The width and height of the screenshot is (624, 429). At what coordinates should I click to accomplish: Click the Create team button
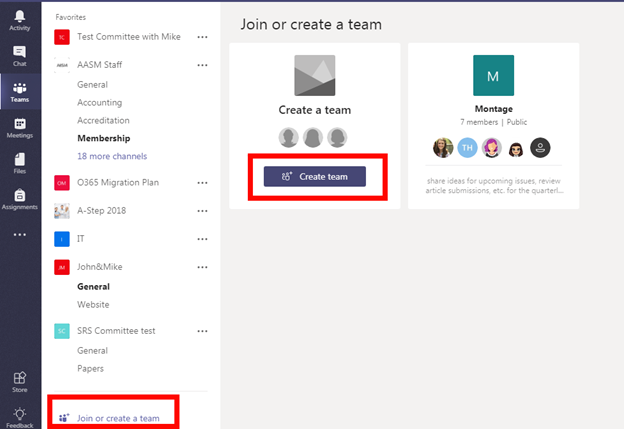click(x=315, y=176)
